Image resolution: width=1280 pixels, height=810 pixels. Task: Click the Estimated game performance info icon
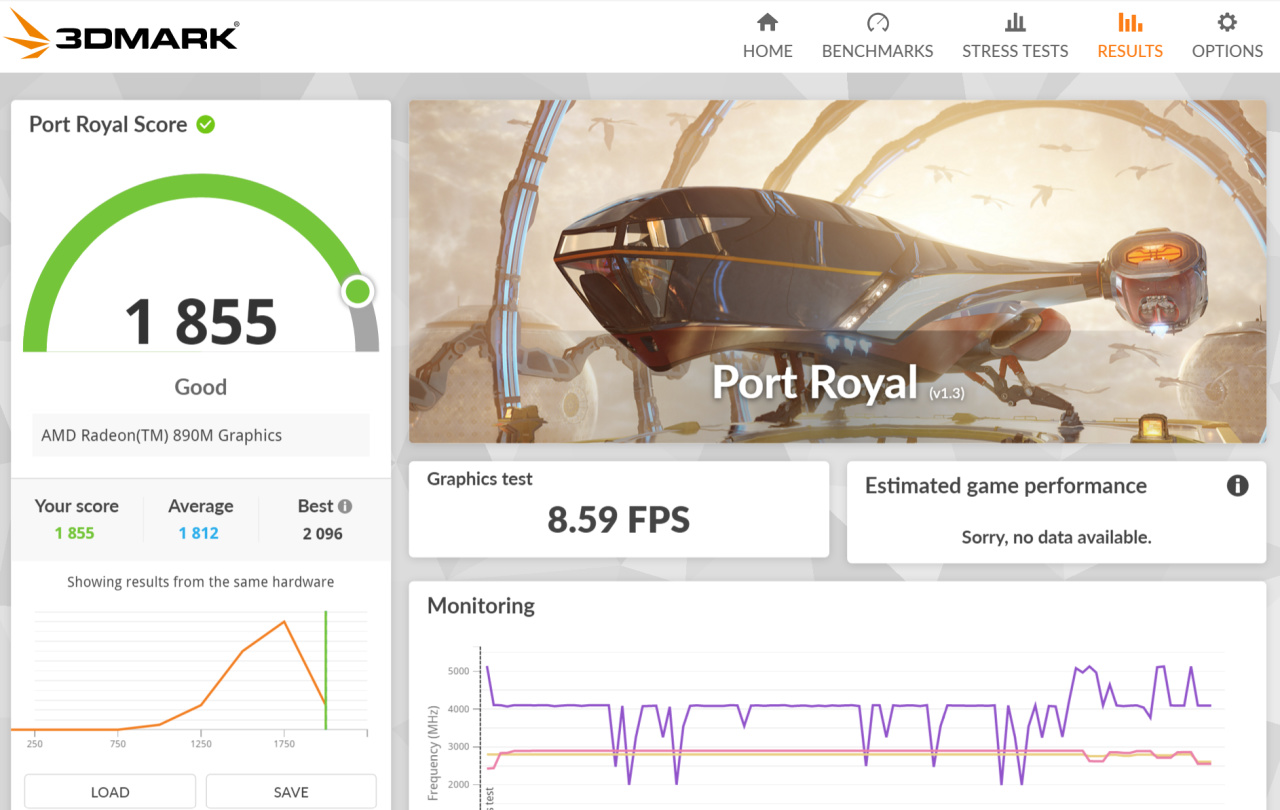1237,486
